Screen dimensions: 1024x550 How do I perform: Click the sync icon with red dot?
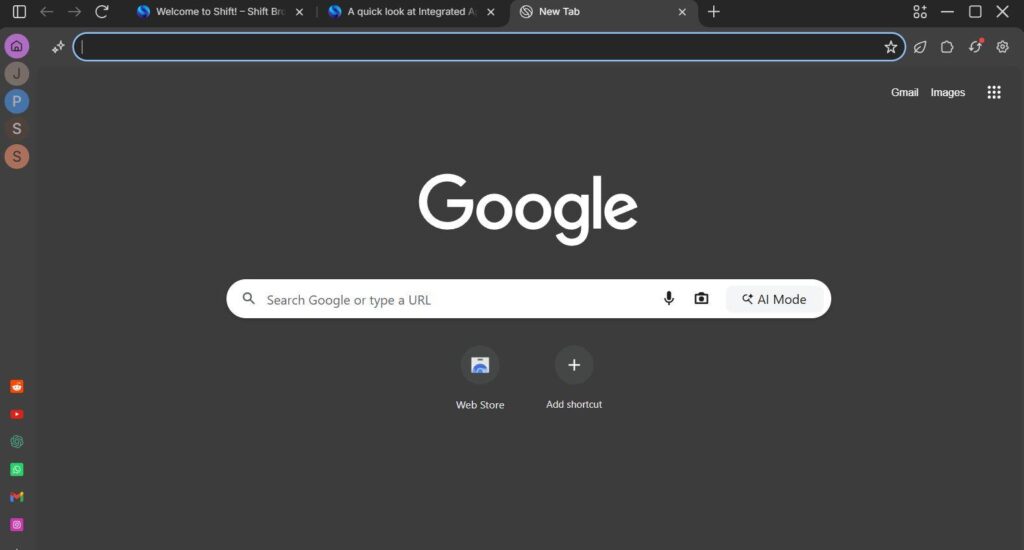(x=975, y=46)
